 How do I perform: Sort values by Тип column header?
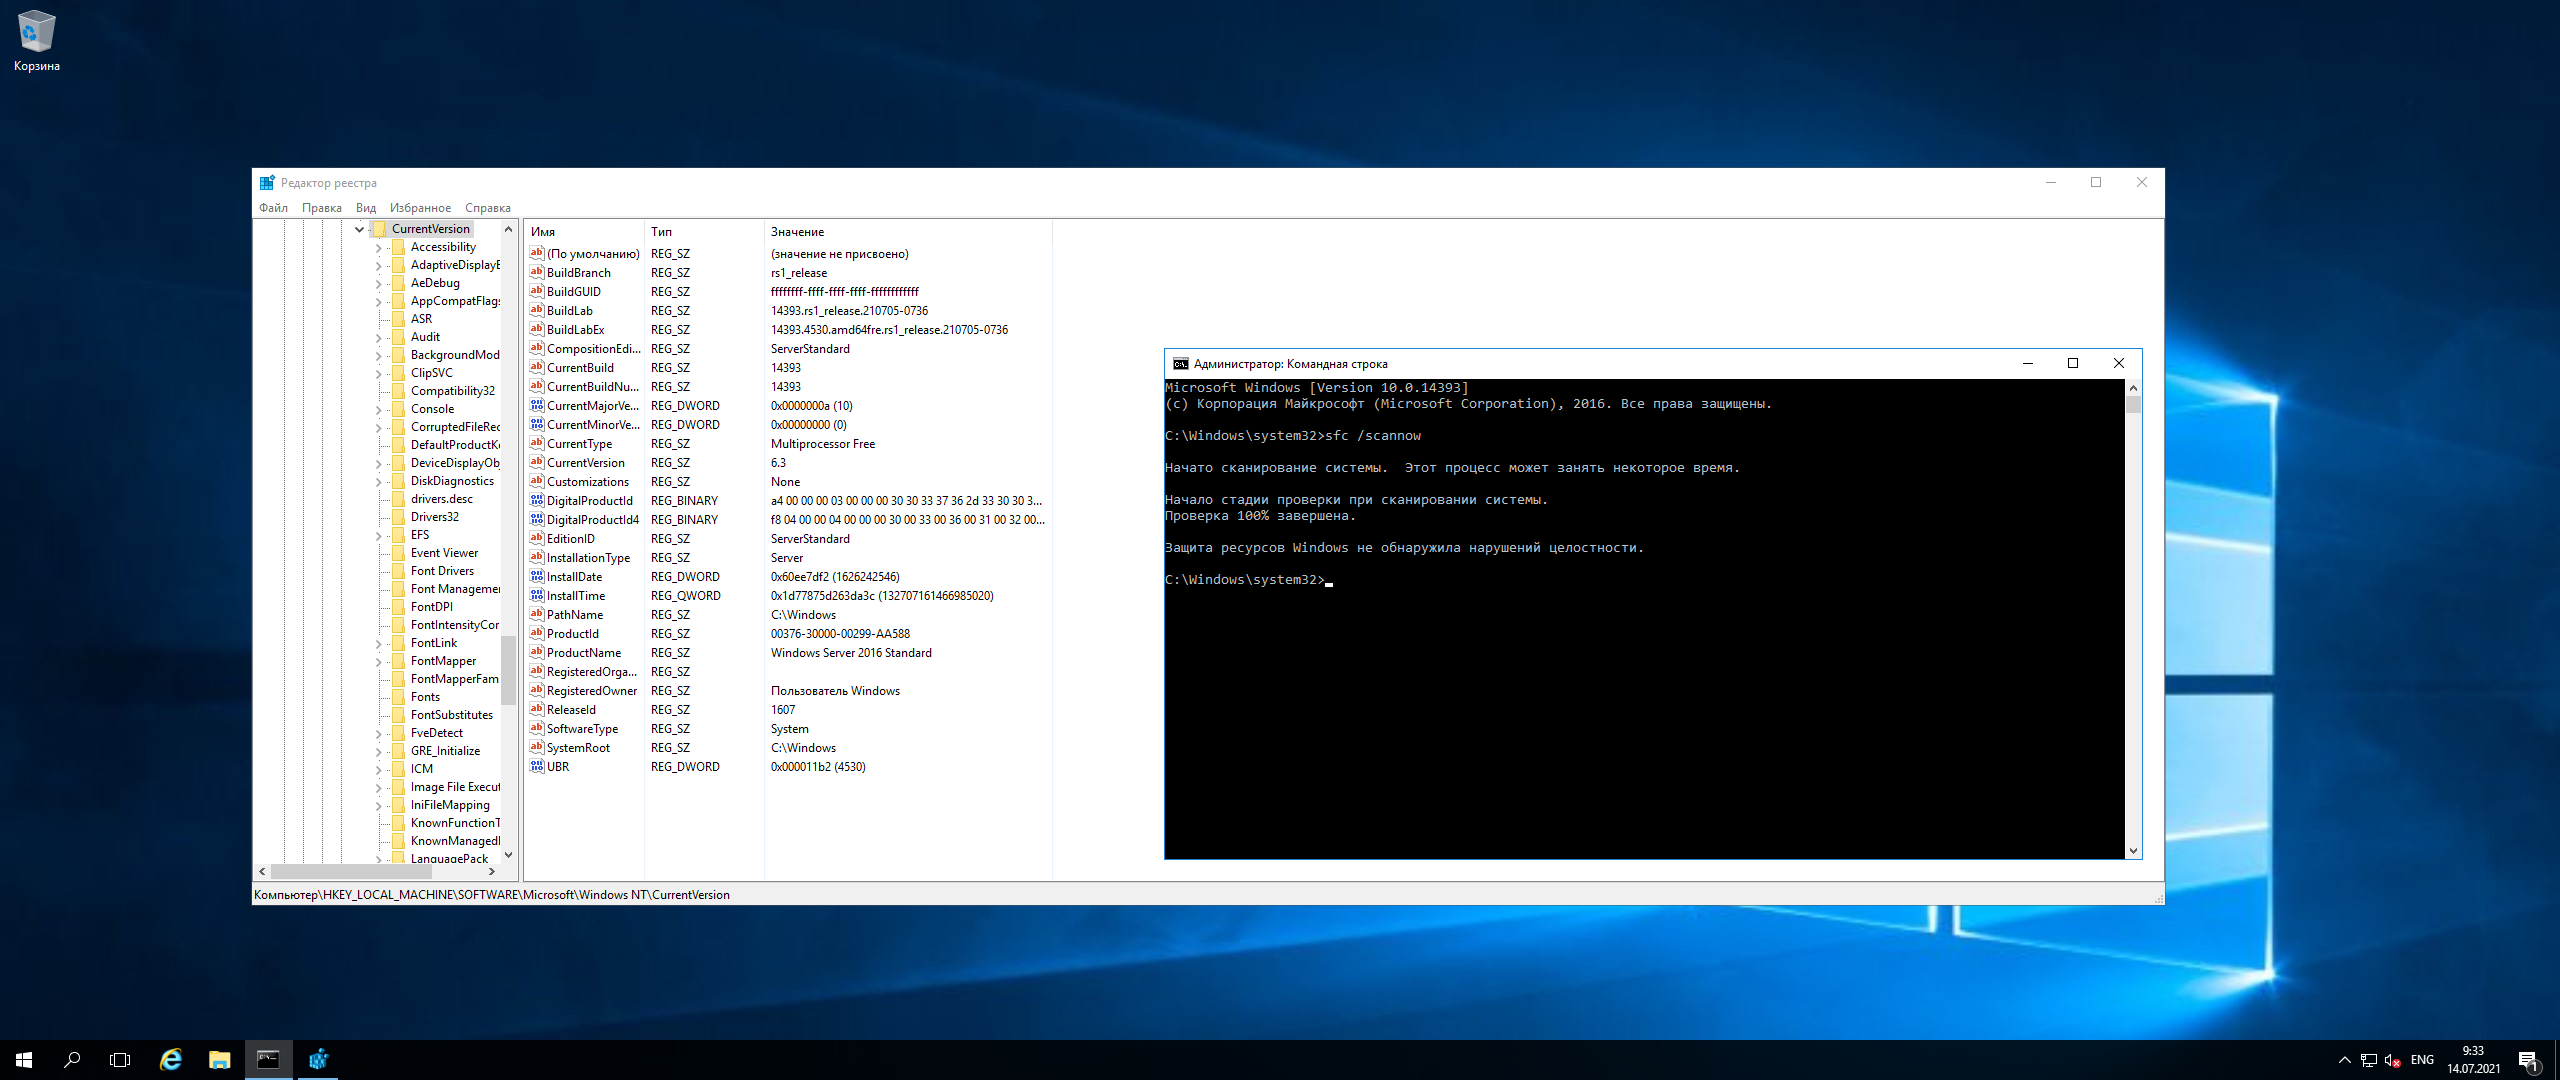(x=704, y=232)
